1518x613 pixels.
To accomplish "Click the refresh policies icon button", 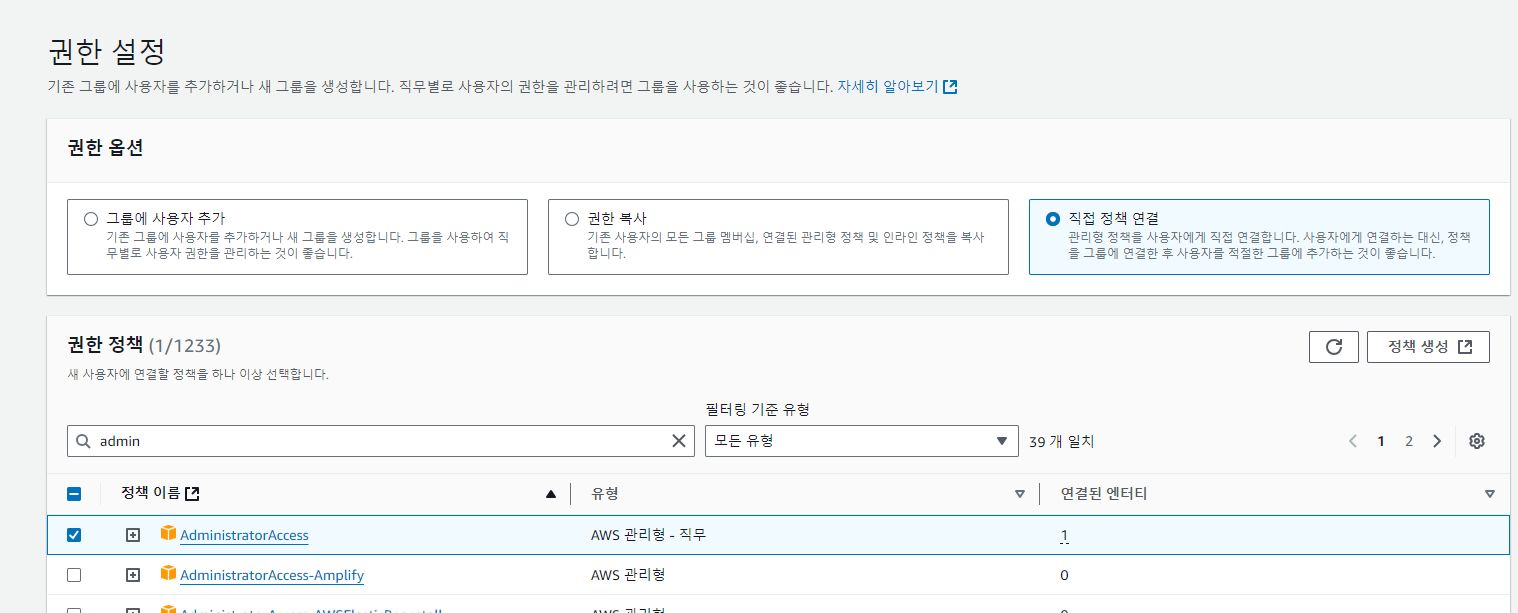I will click(x=1333, y=347).
